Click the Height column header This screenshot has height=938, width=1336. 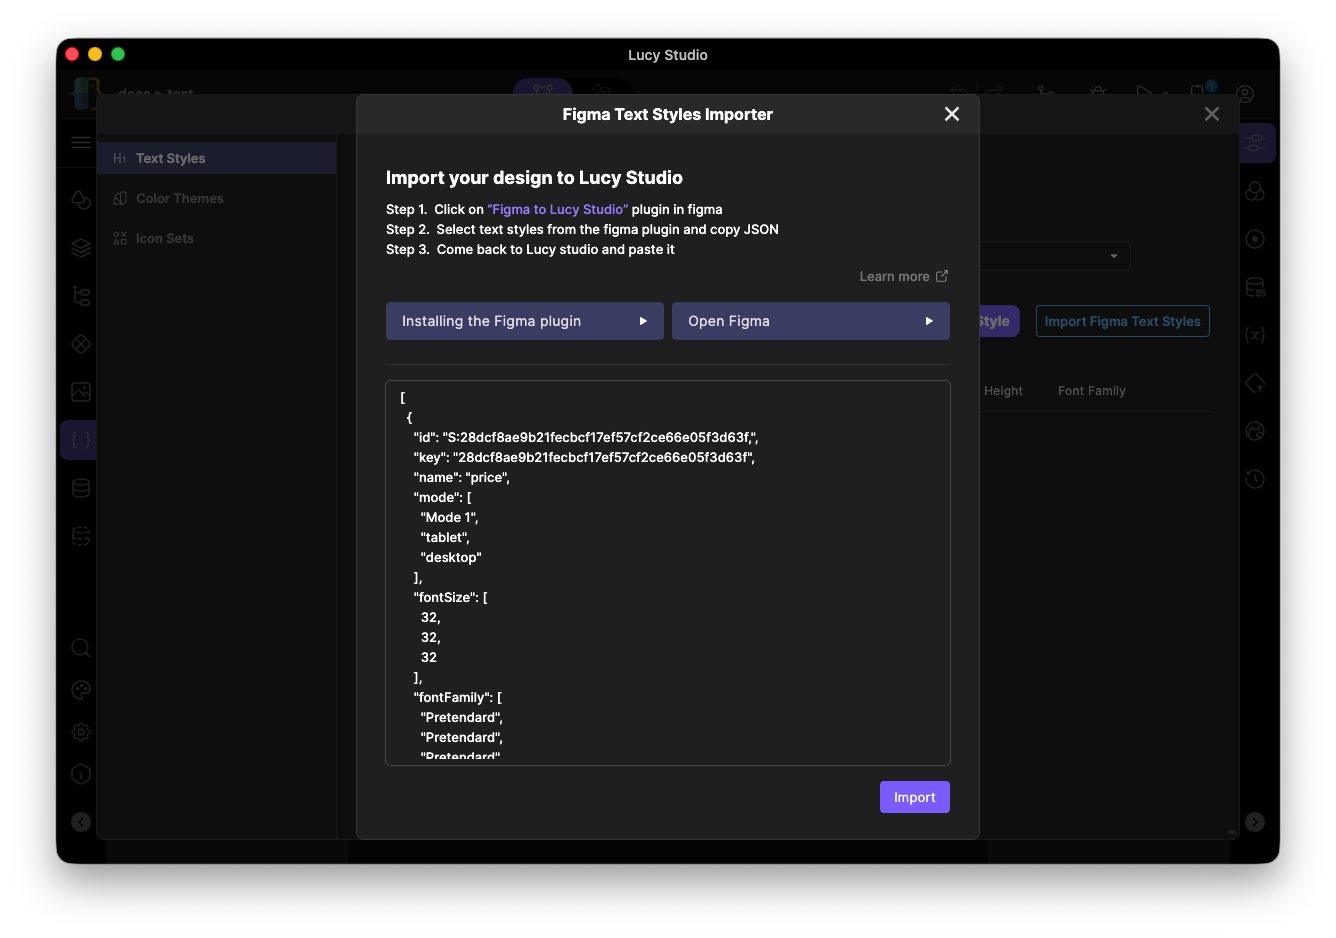(1003, 391)
